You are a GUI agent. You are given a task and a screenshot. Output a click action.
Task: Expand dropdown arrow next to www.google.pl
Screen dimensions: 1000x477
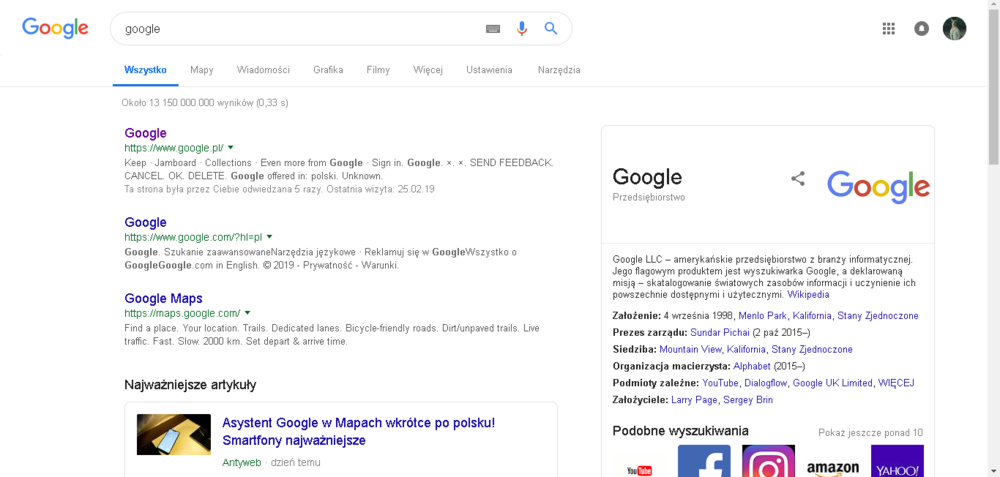(x=230, y=147)
